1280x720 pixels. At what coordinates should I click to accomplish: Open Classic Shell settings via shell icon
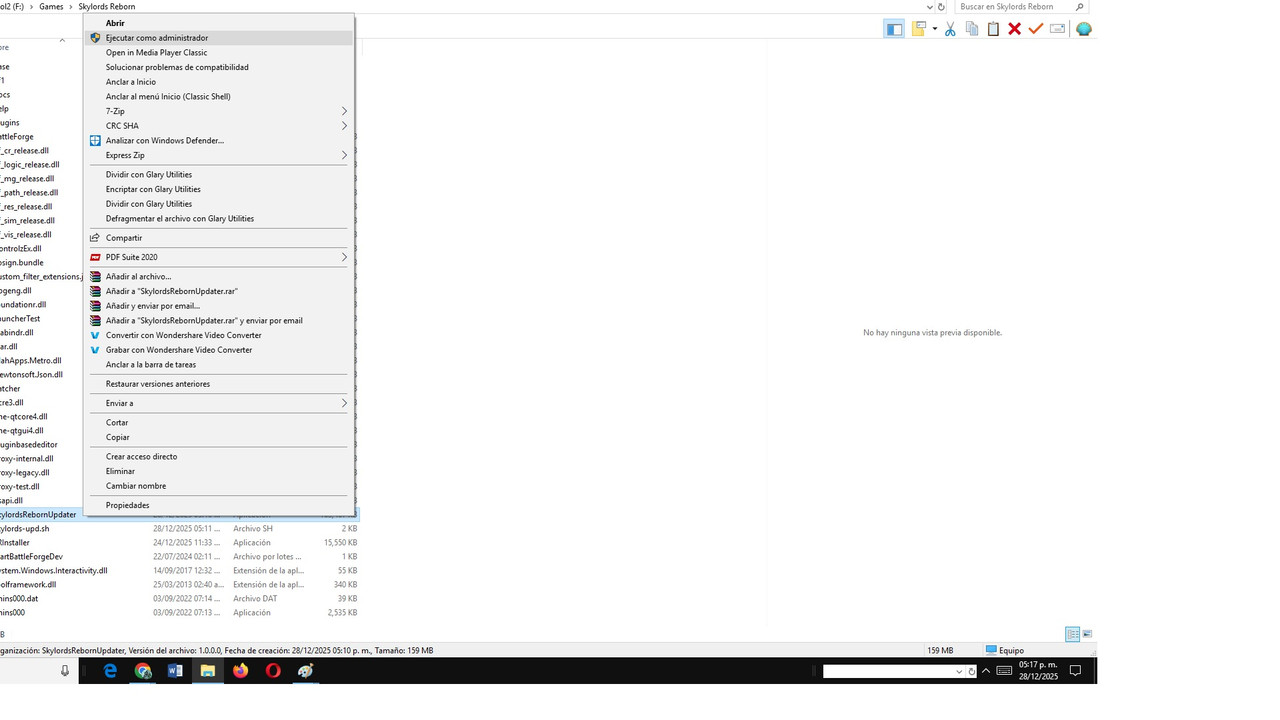(x=1084, y=29)
